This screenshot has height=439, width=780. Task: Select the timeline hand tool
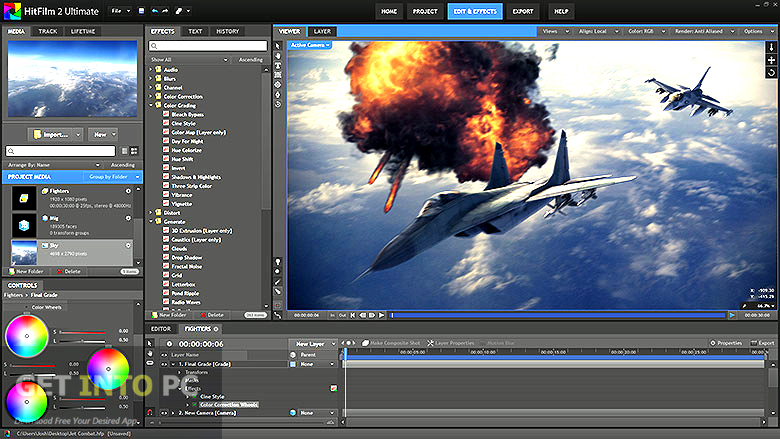(x=150, y=353)
